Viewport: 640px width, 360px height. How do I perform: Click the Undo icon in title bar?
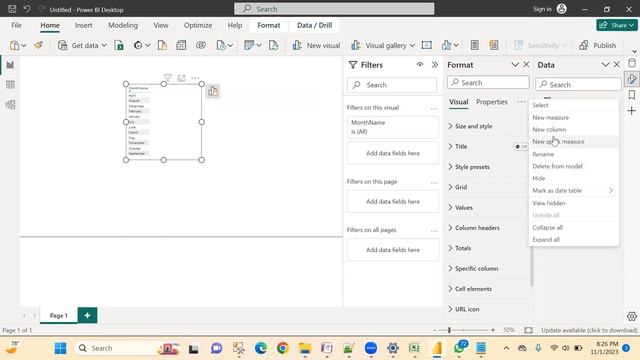tap(27, 9)
